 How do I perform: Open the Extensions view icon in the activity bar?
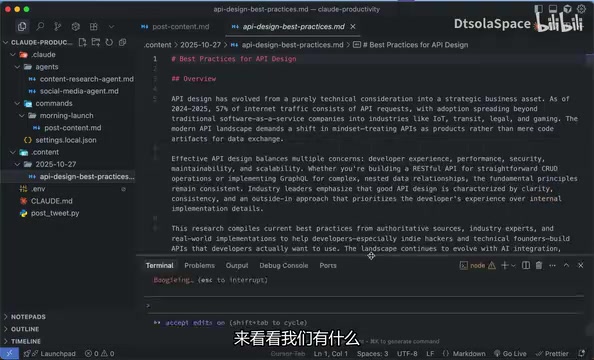tap(94, 26)
